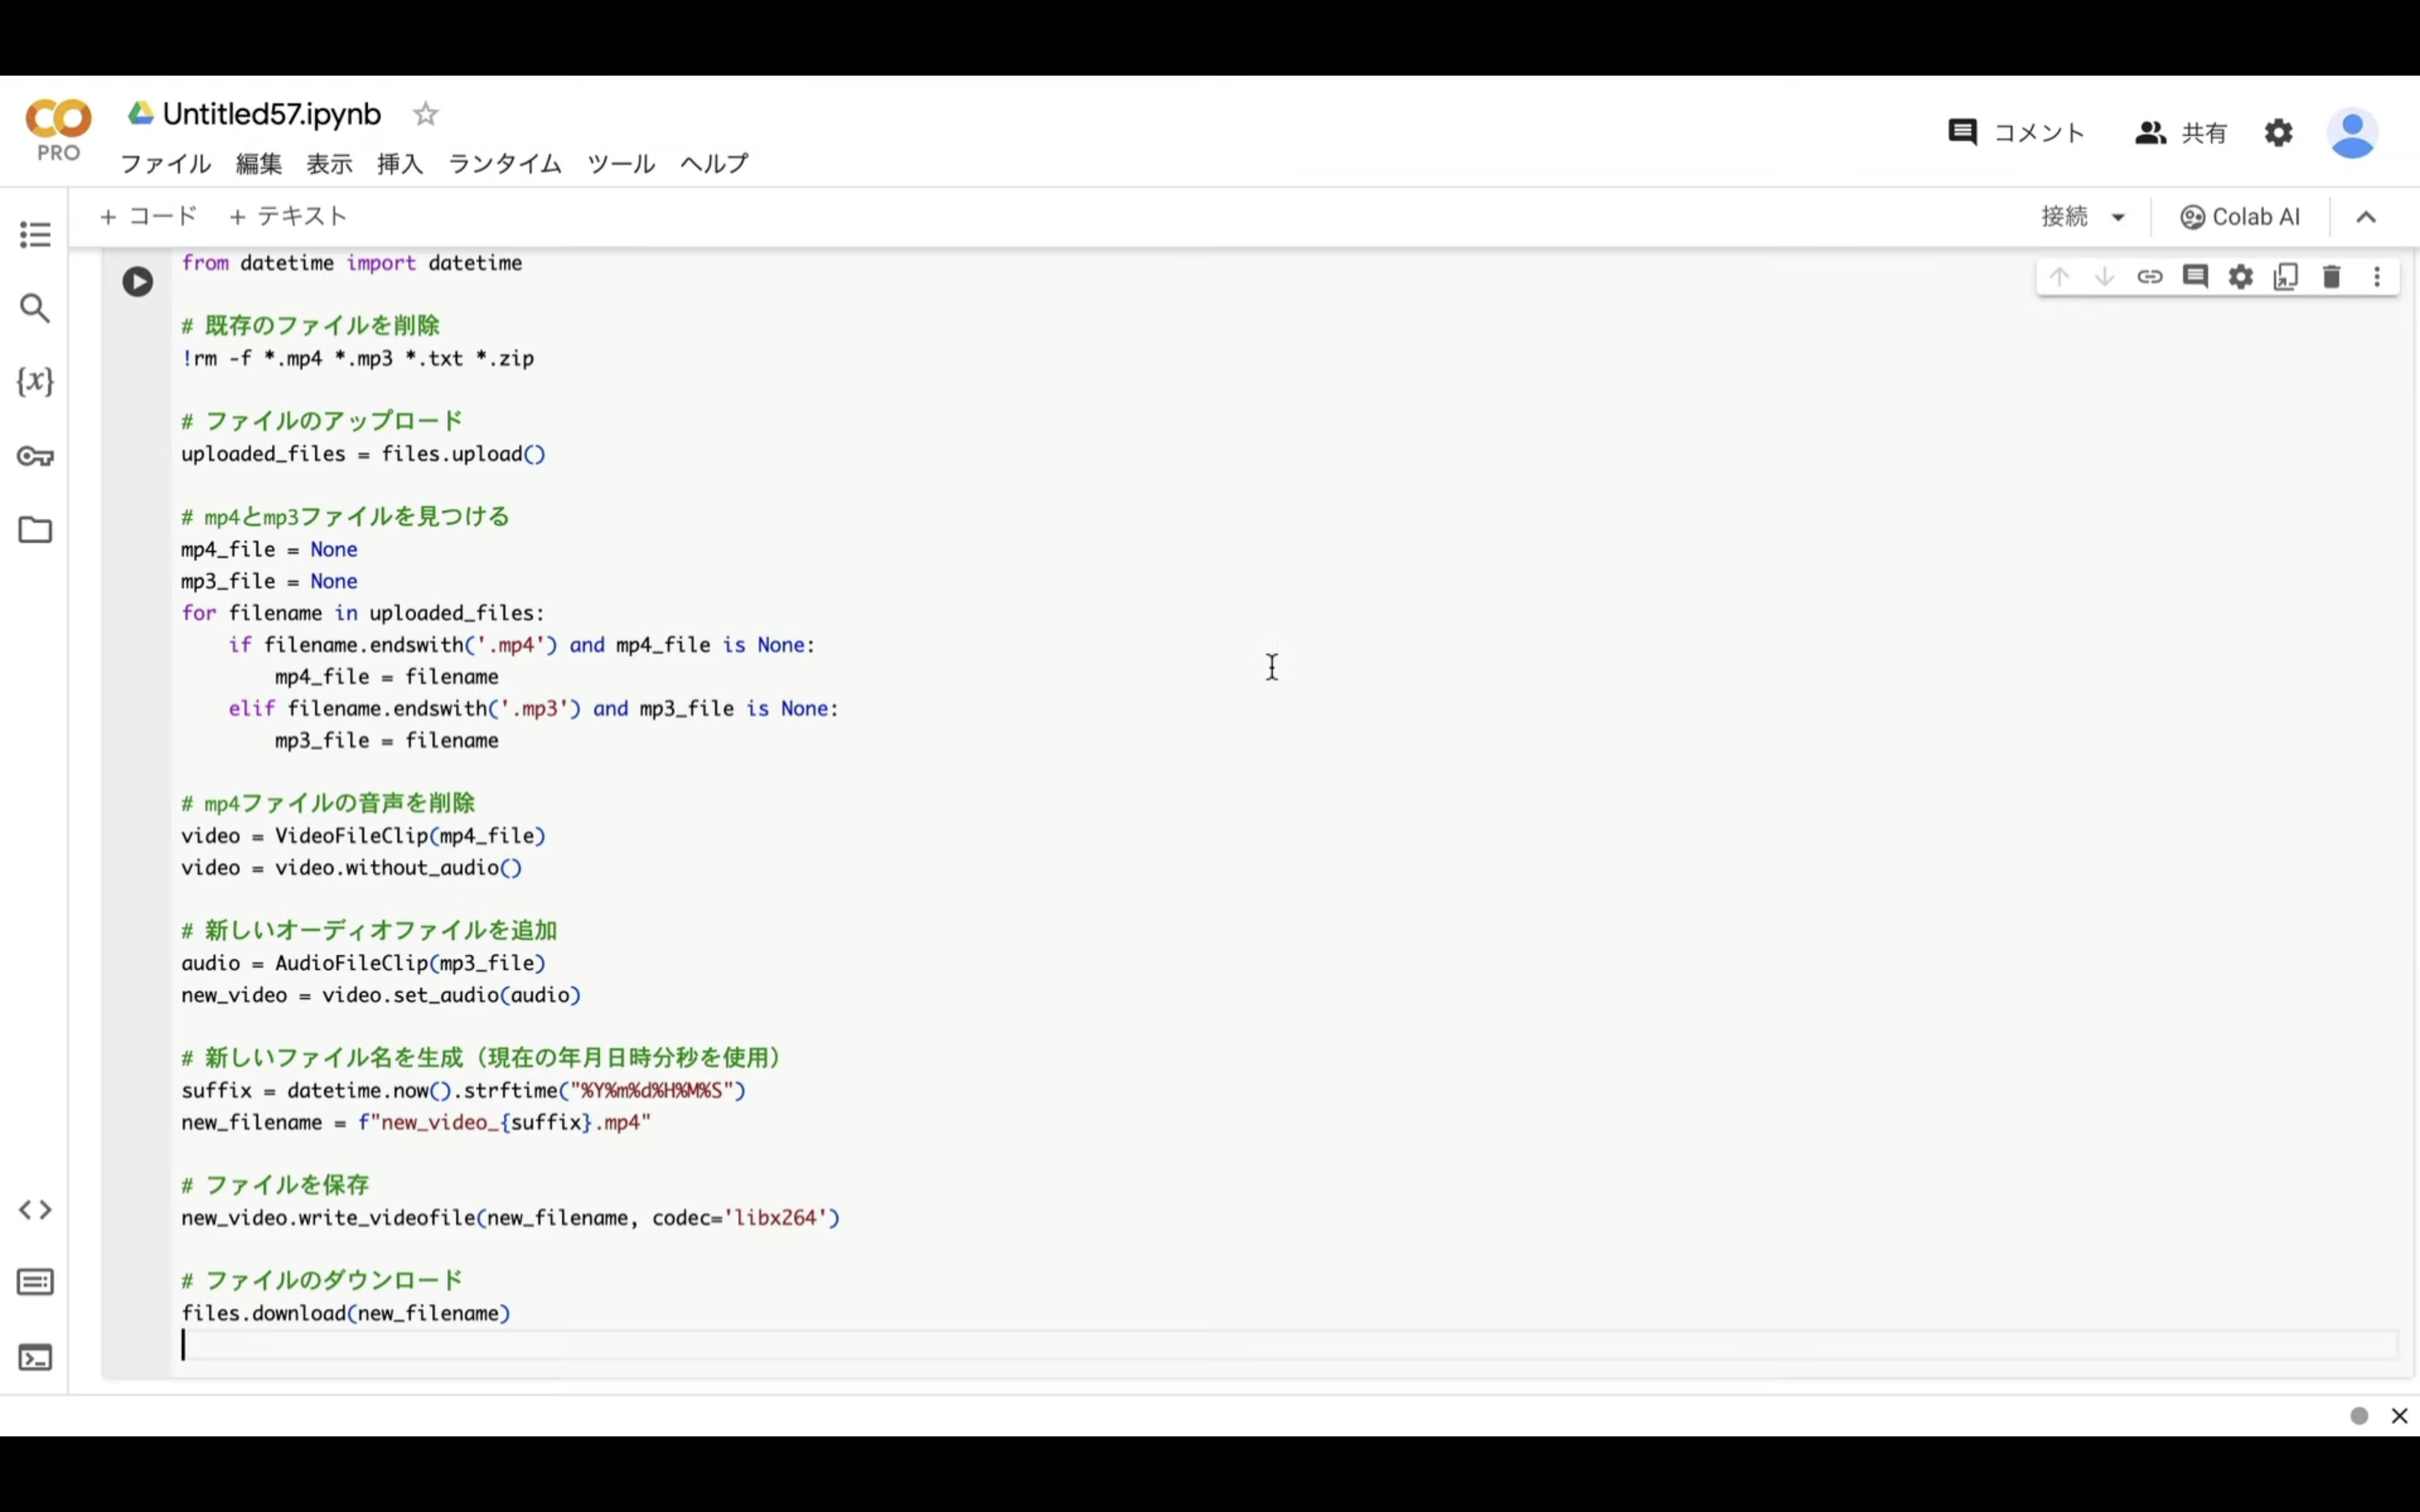2420x1512 pixels.
Task: Move the cell down
Action: 2104,277
